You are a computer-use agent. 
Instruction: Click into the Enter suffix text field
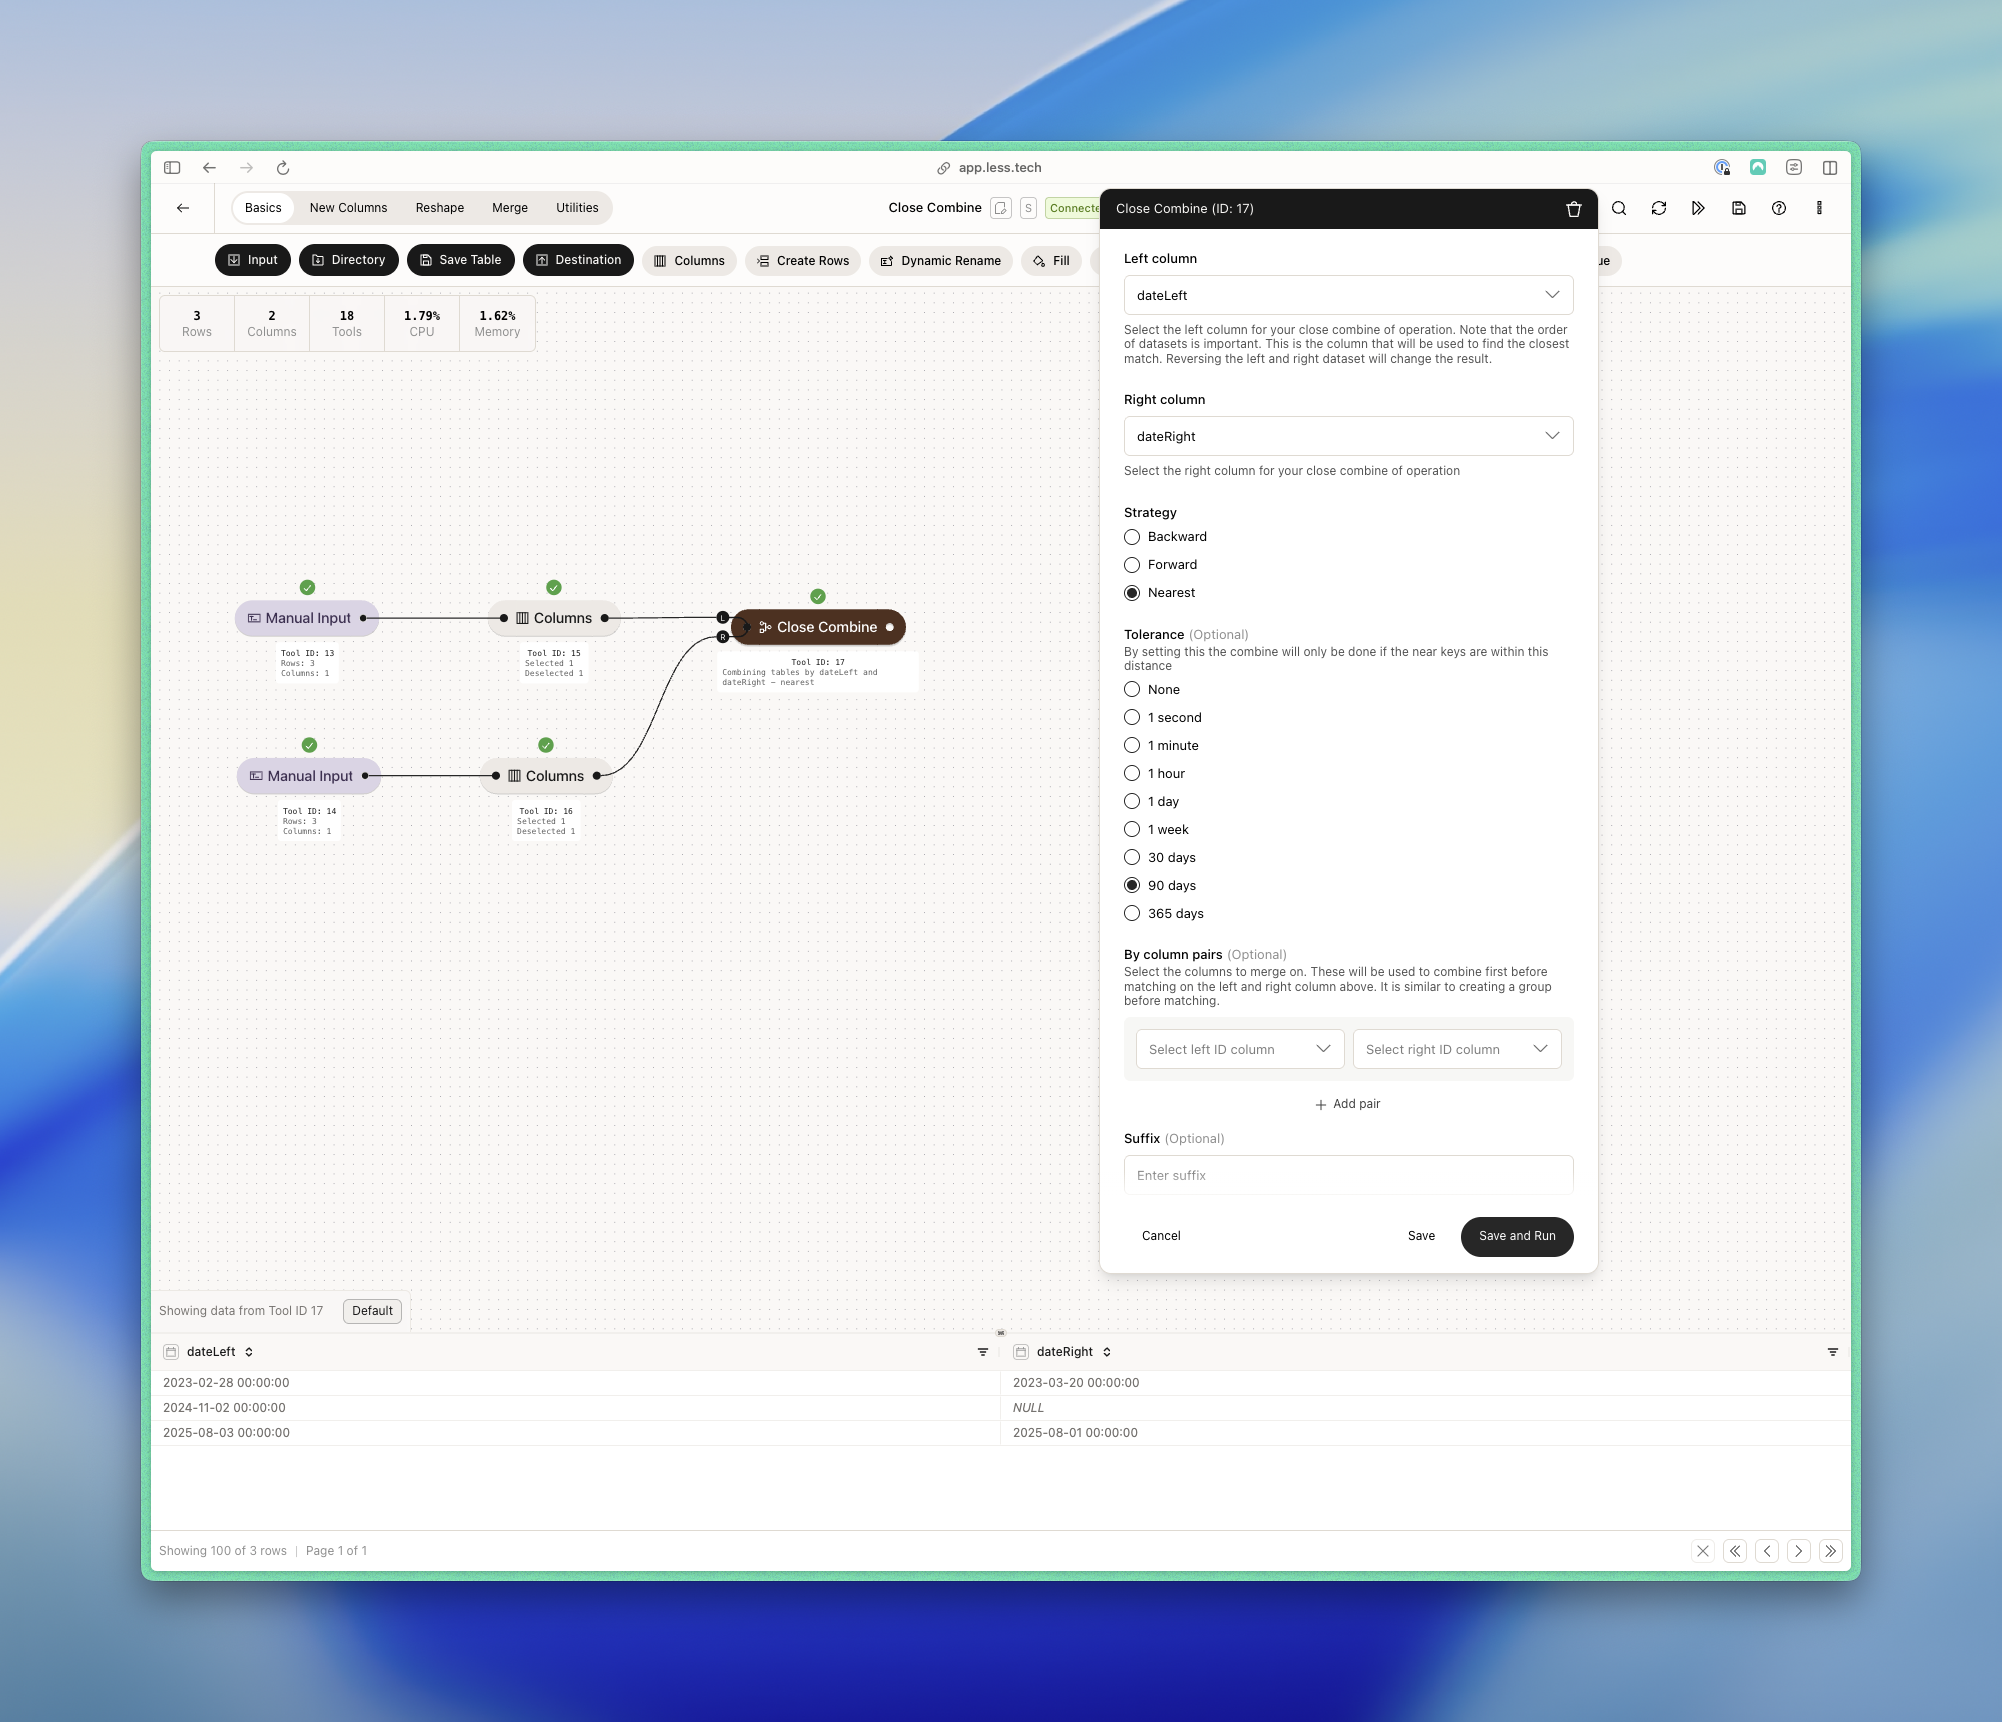[1348, 1175]
